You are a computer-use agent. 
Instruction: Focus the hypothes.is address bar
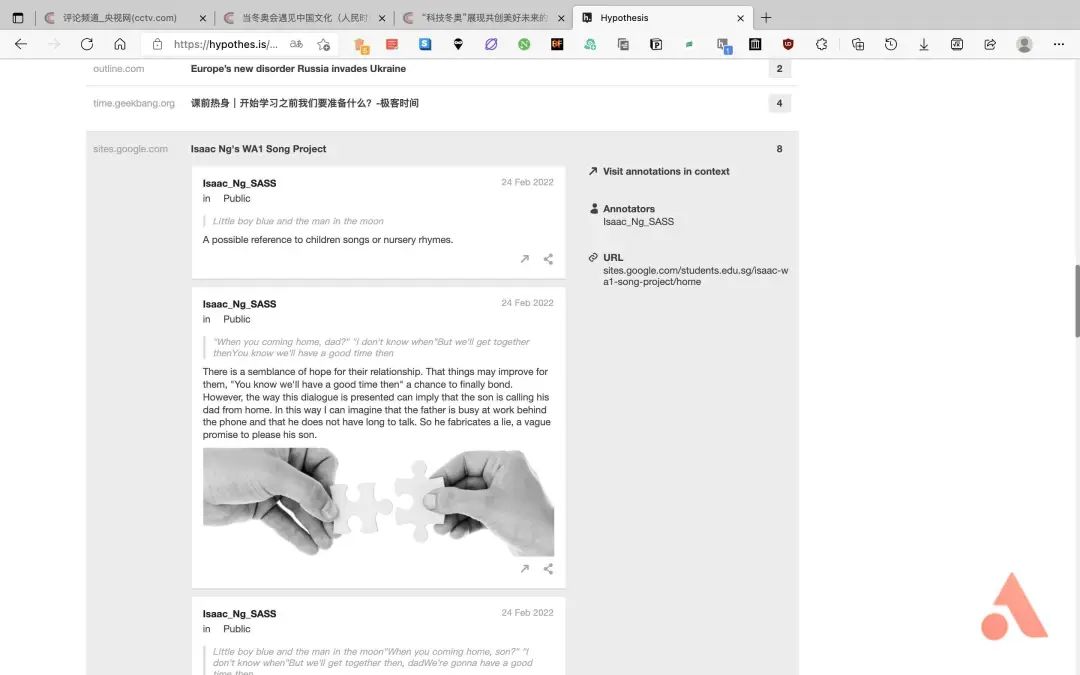(226, 44)
